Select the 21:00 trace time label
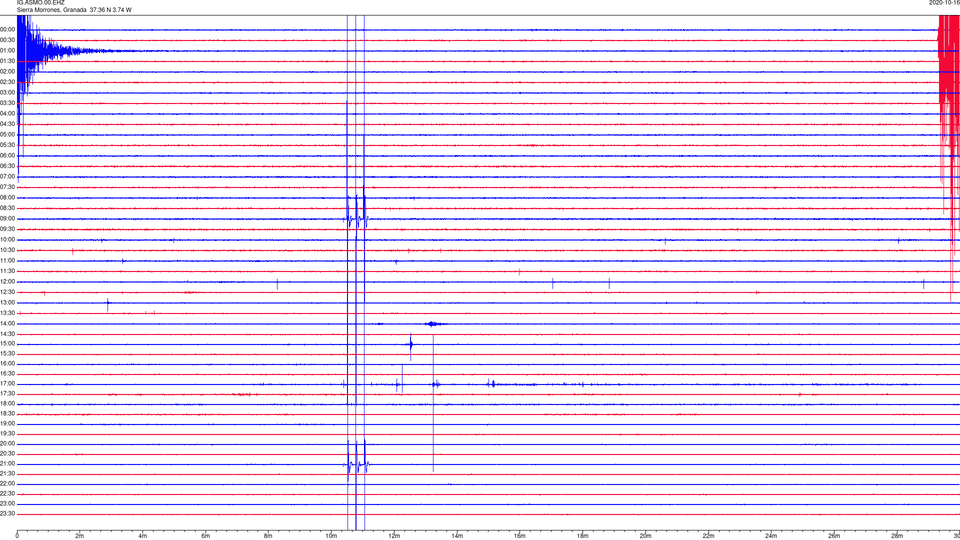Viewport: 960px width, 540px height. click(8, 464)
